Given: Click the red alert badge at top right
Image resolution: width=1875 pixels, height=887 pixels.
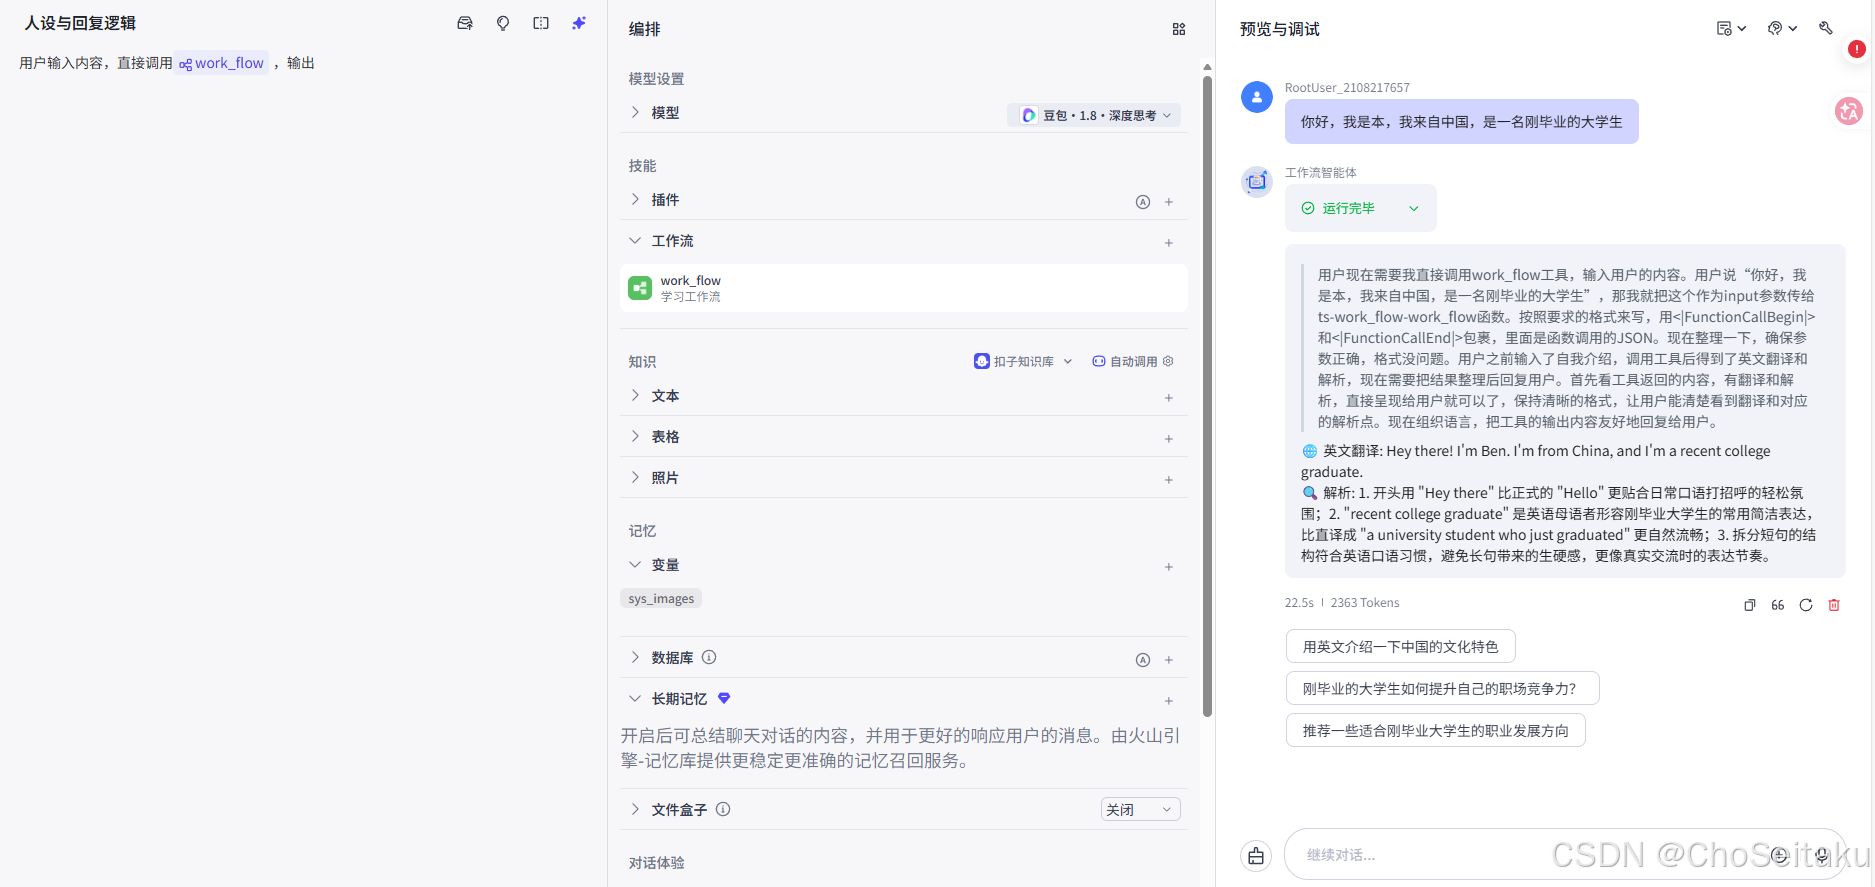Looking at the screenshot, I should pyautogui.click(x=1857, y=48).
